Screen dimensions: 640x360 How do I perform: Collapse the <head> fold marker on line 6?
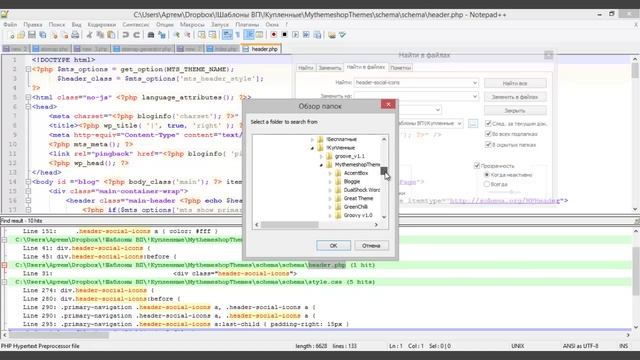pyautogui.click(x=28, y=107)
